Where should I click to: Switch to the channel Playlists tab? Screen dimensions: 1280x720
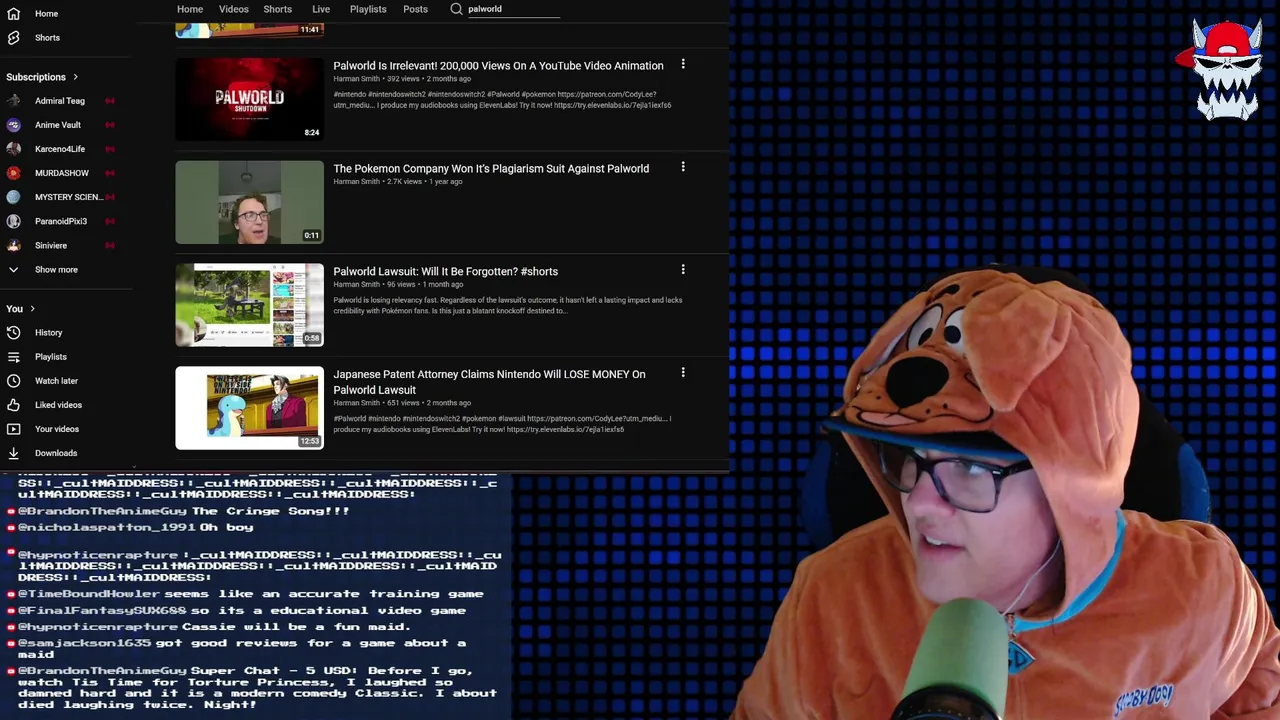tap(368, 9)
